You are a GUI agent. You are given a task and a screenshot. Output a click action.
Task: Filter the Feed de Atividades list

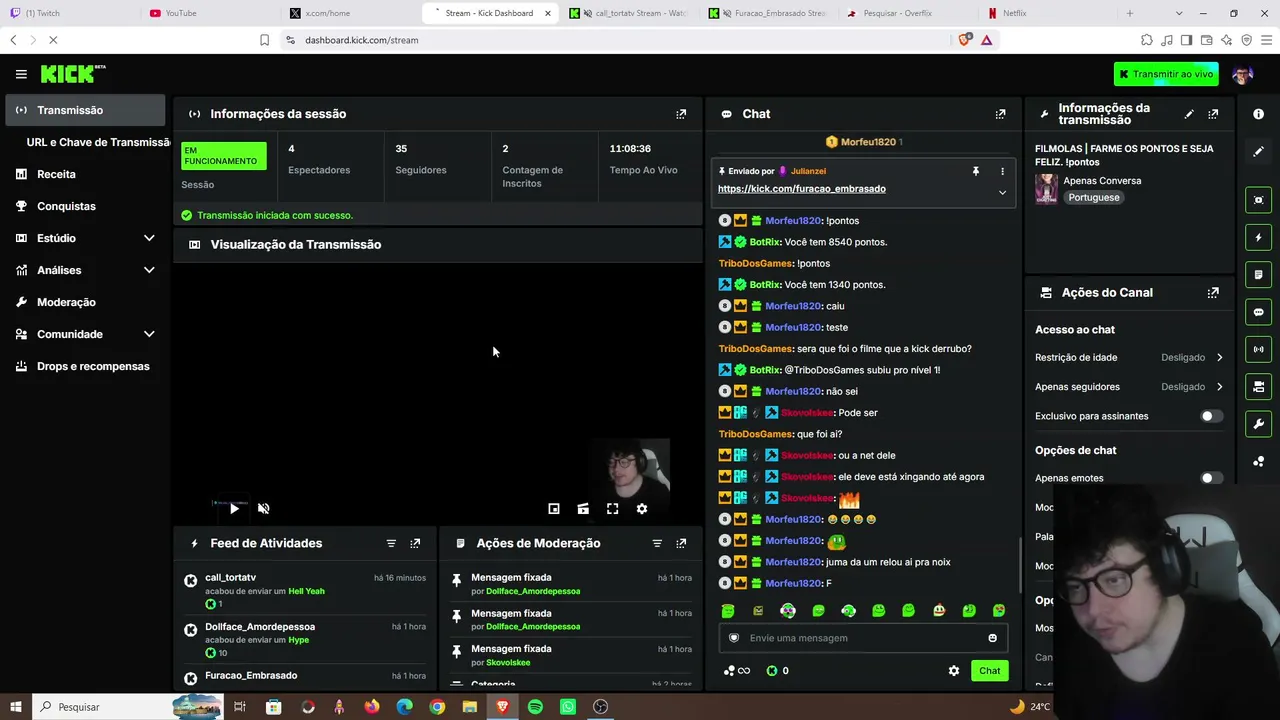coord(391,543)
